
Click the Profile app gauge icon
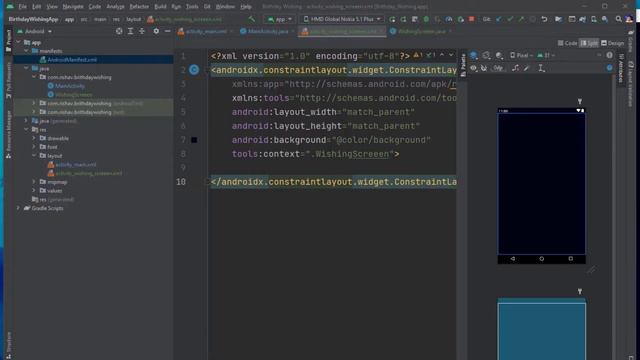449,19
